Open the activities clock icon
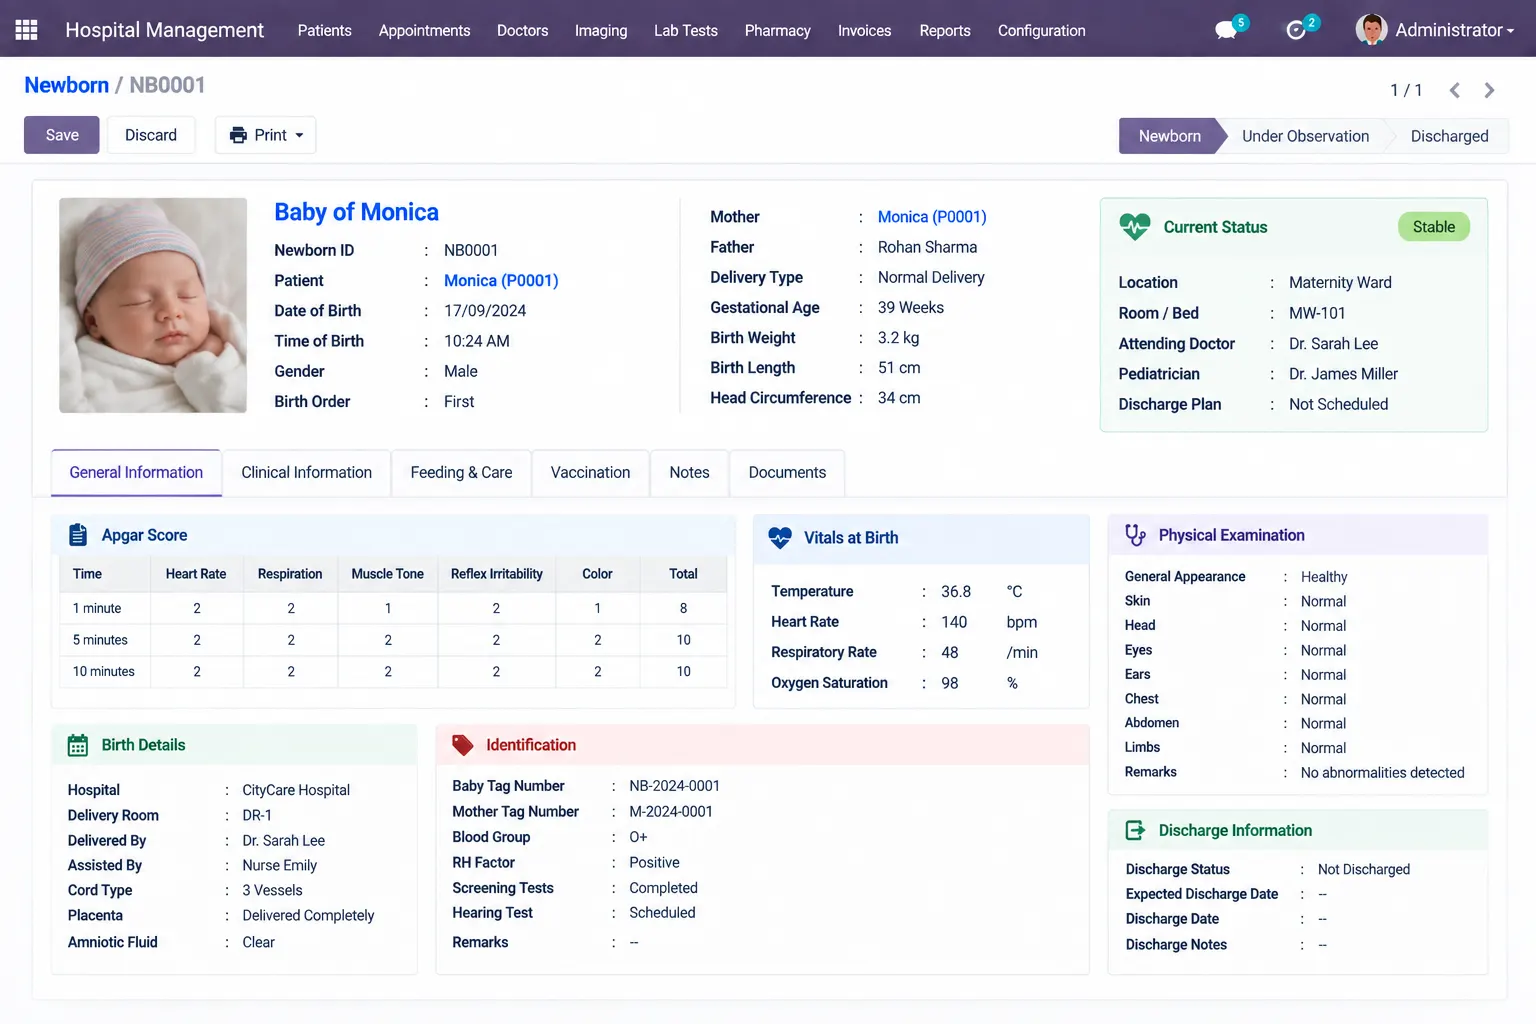 1296,30
